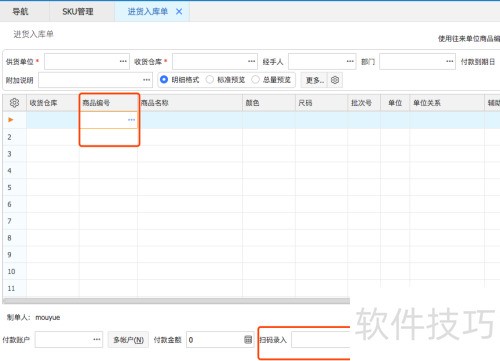Viewport: 500px width, 361px height.
Task: Select the 明细格式 radio button
Action: tap(164, 80)
